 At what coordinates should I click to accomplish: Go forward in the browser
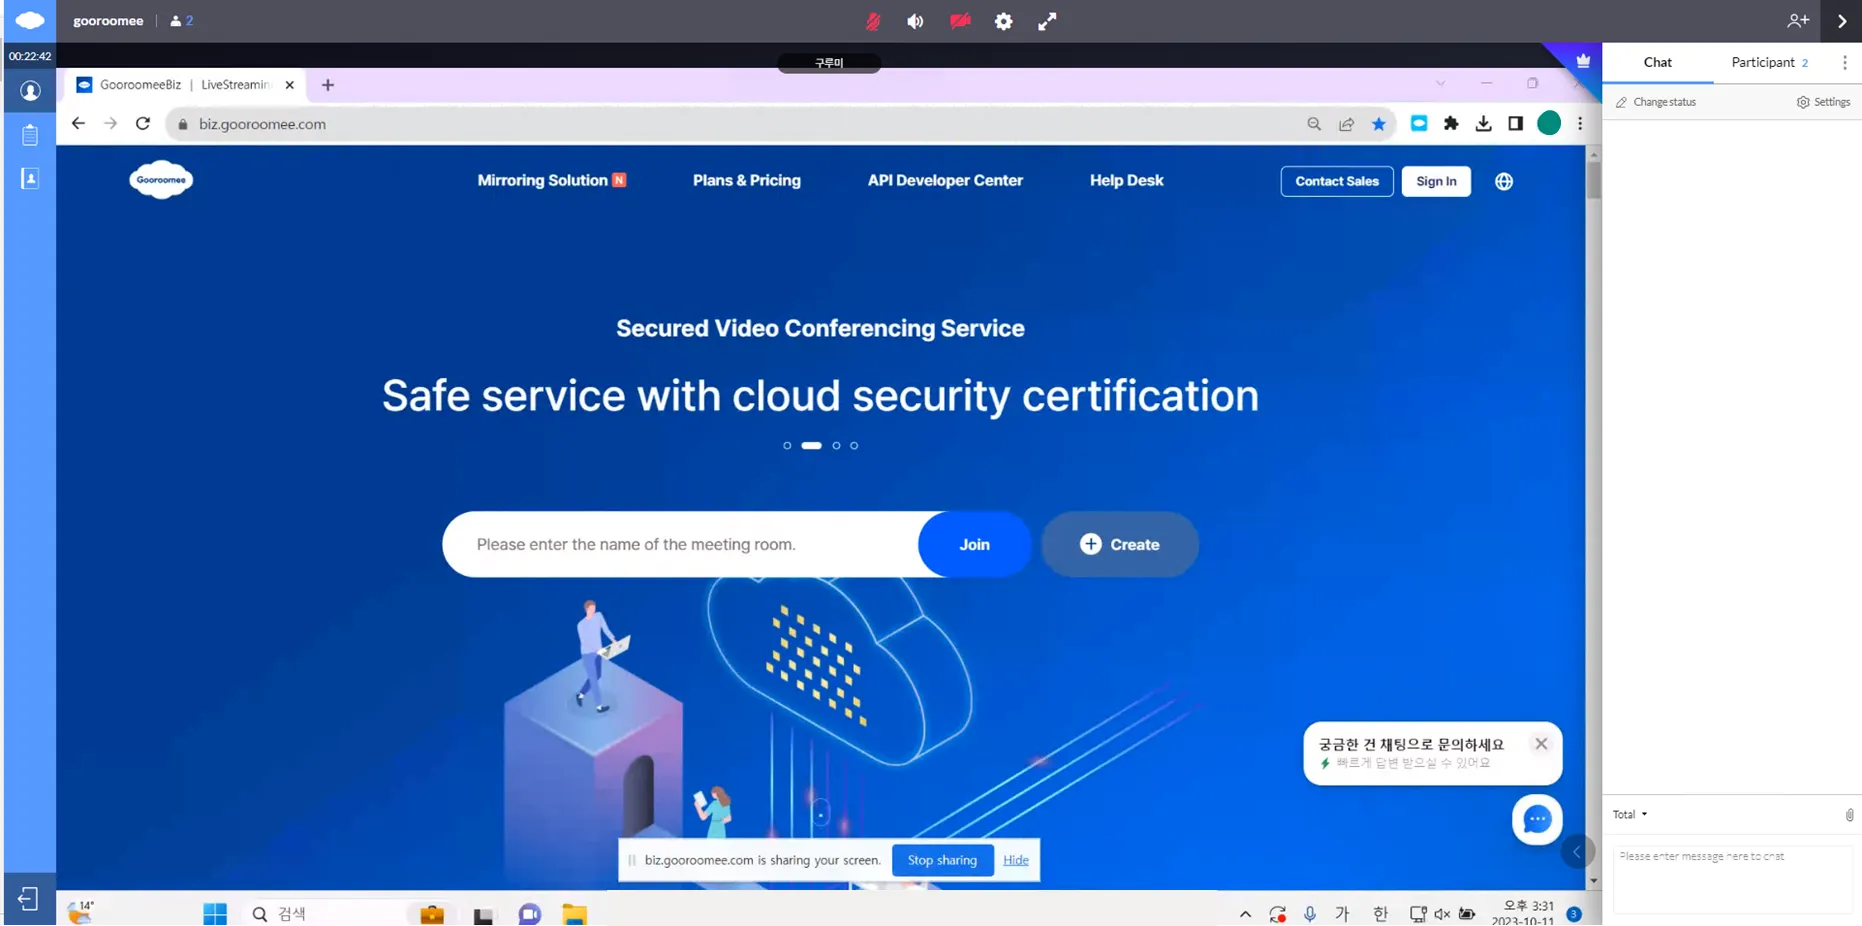(110, 124)
